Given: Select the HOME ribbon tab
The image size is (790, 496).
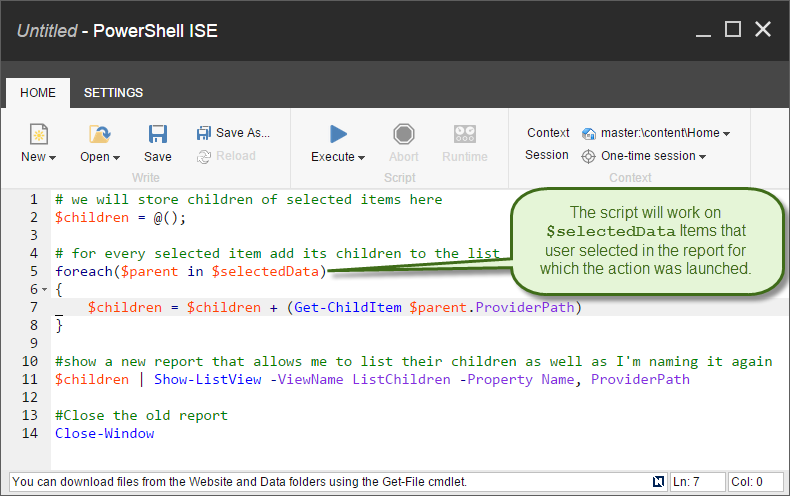Looking at the screenshot, I should coord(38,93).
